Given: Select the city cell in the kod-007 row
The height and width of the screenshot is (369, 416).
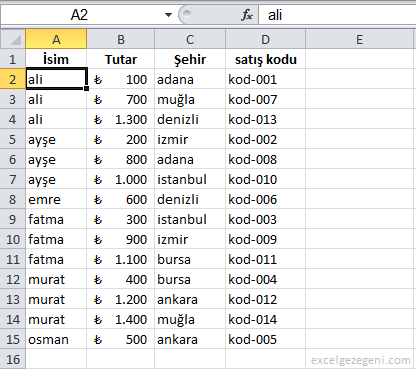Looking at the screenshot, I should [190, 99].
